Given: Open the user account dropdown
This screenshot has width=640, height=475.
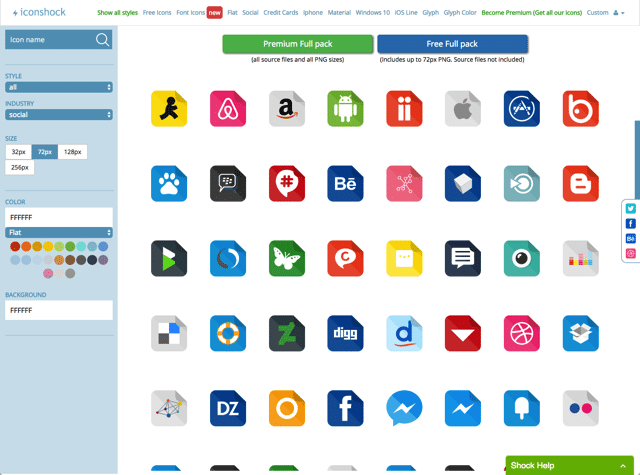Looking at the screenshot, I should tap(619, 13).
